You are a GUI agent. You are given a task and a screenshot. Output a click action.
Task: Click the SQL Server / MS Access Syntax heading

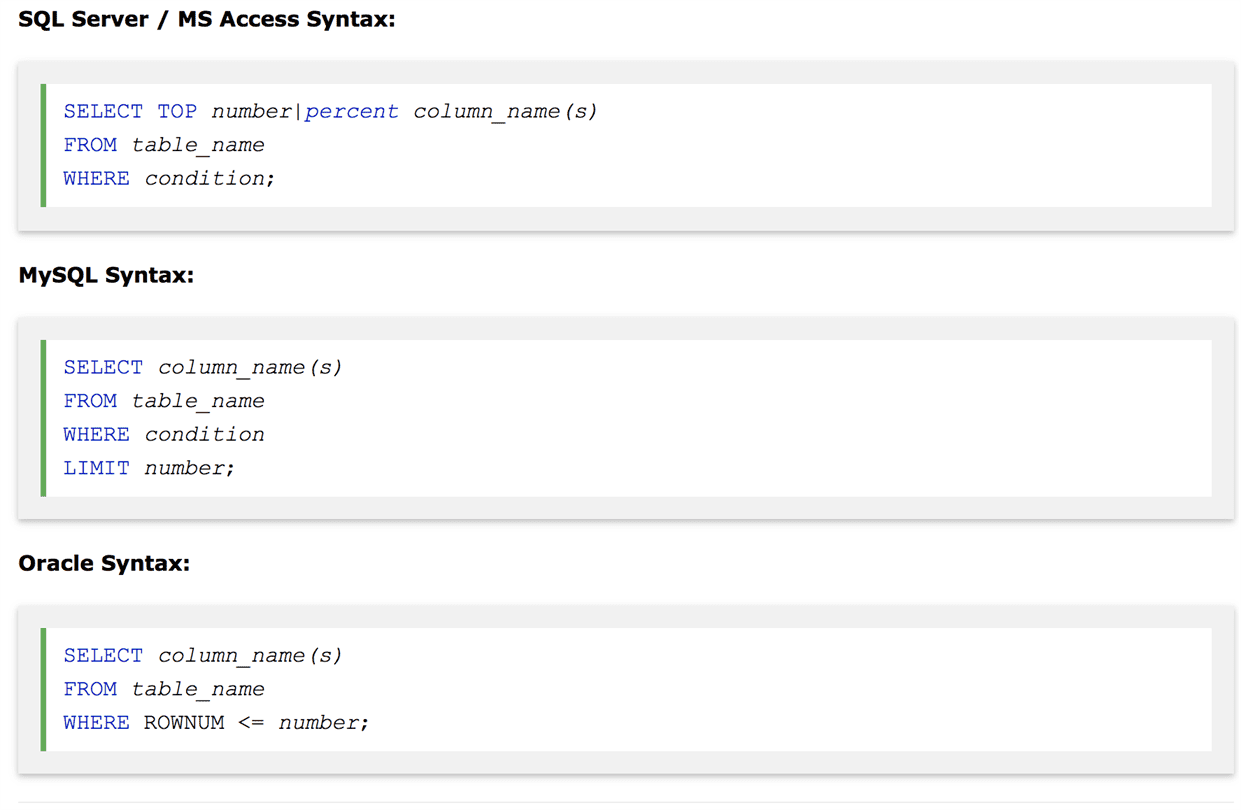tap(207, 19)
